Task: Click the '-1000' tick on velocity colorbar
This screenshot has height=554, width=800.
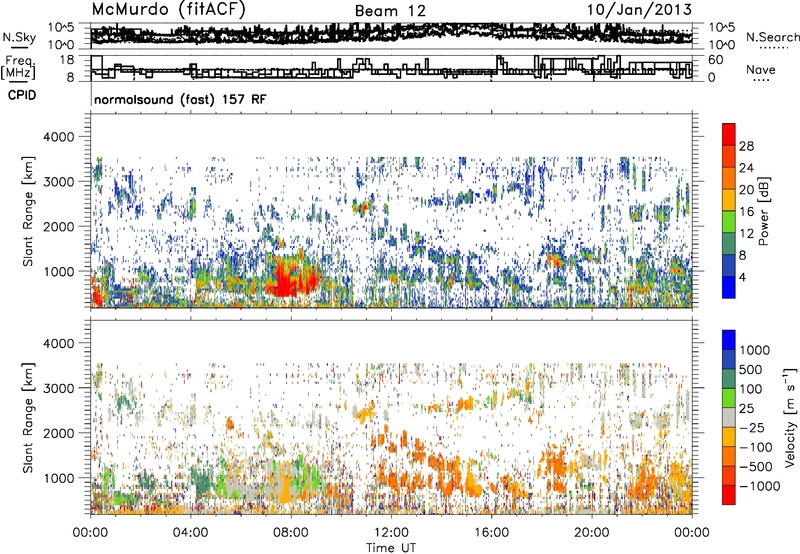Action: click(759, 486)
